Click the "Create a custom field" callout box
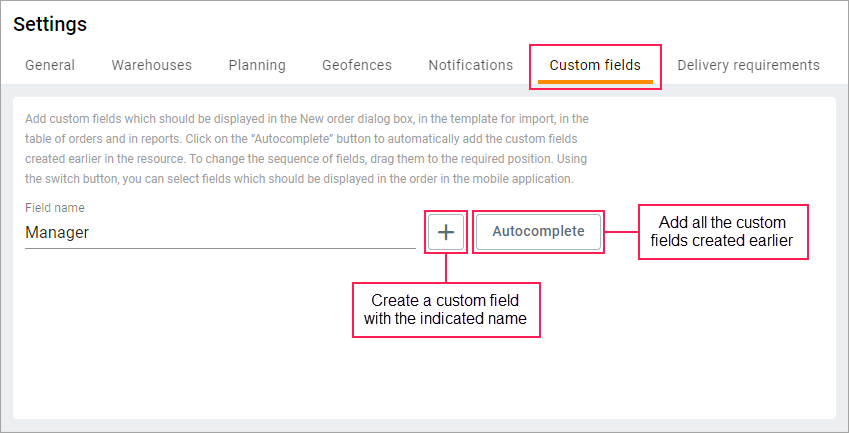Screen dimensions: 849x433 tap(446, 309)
